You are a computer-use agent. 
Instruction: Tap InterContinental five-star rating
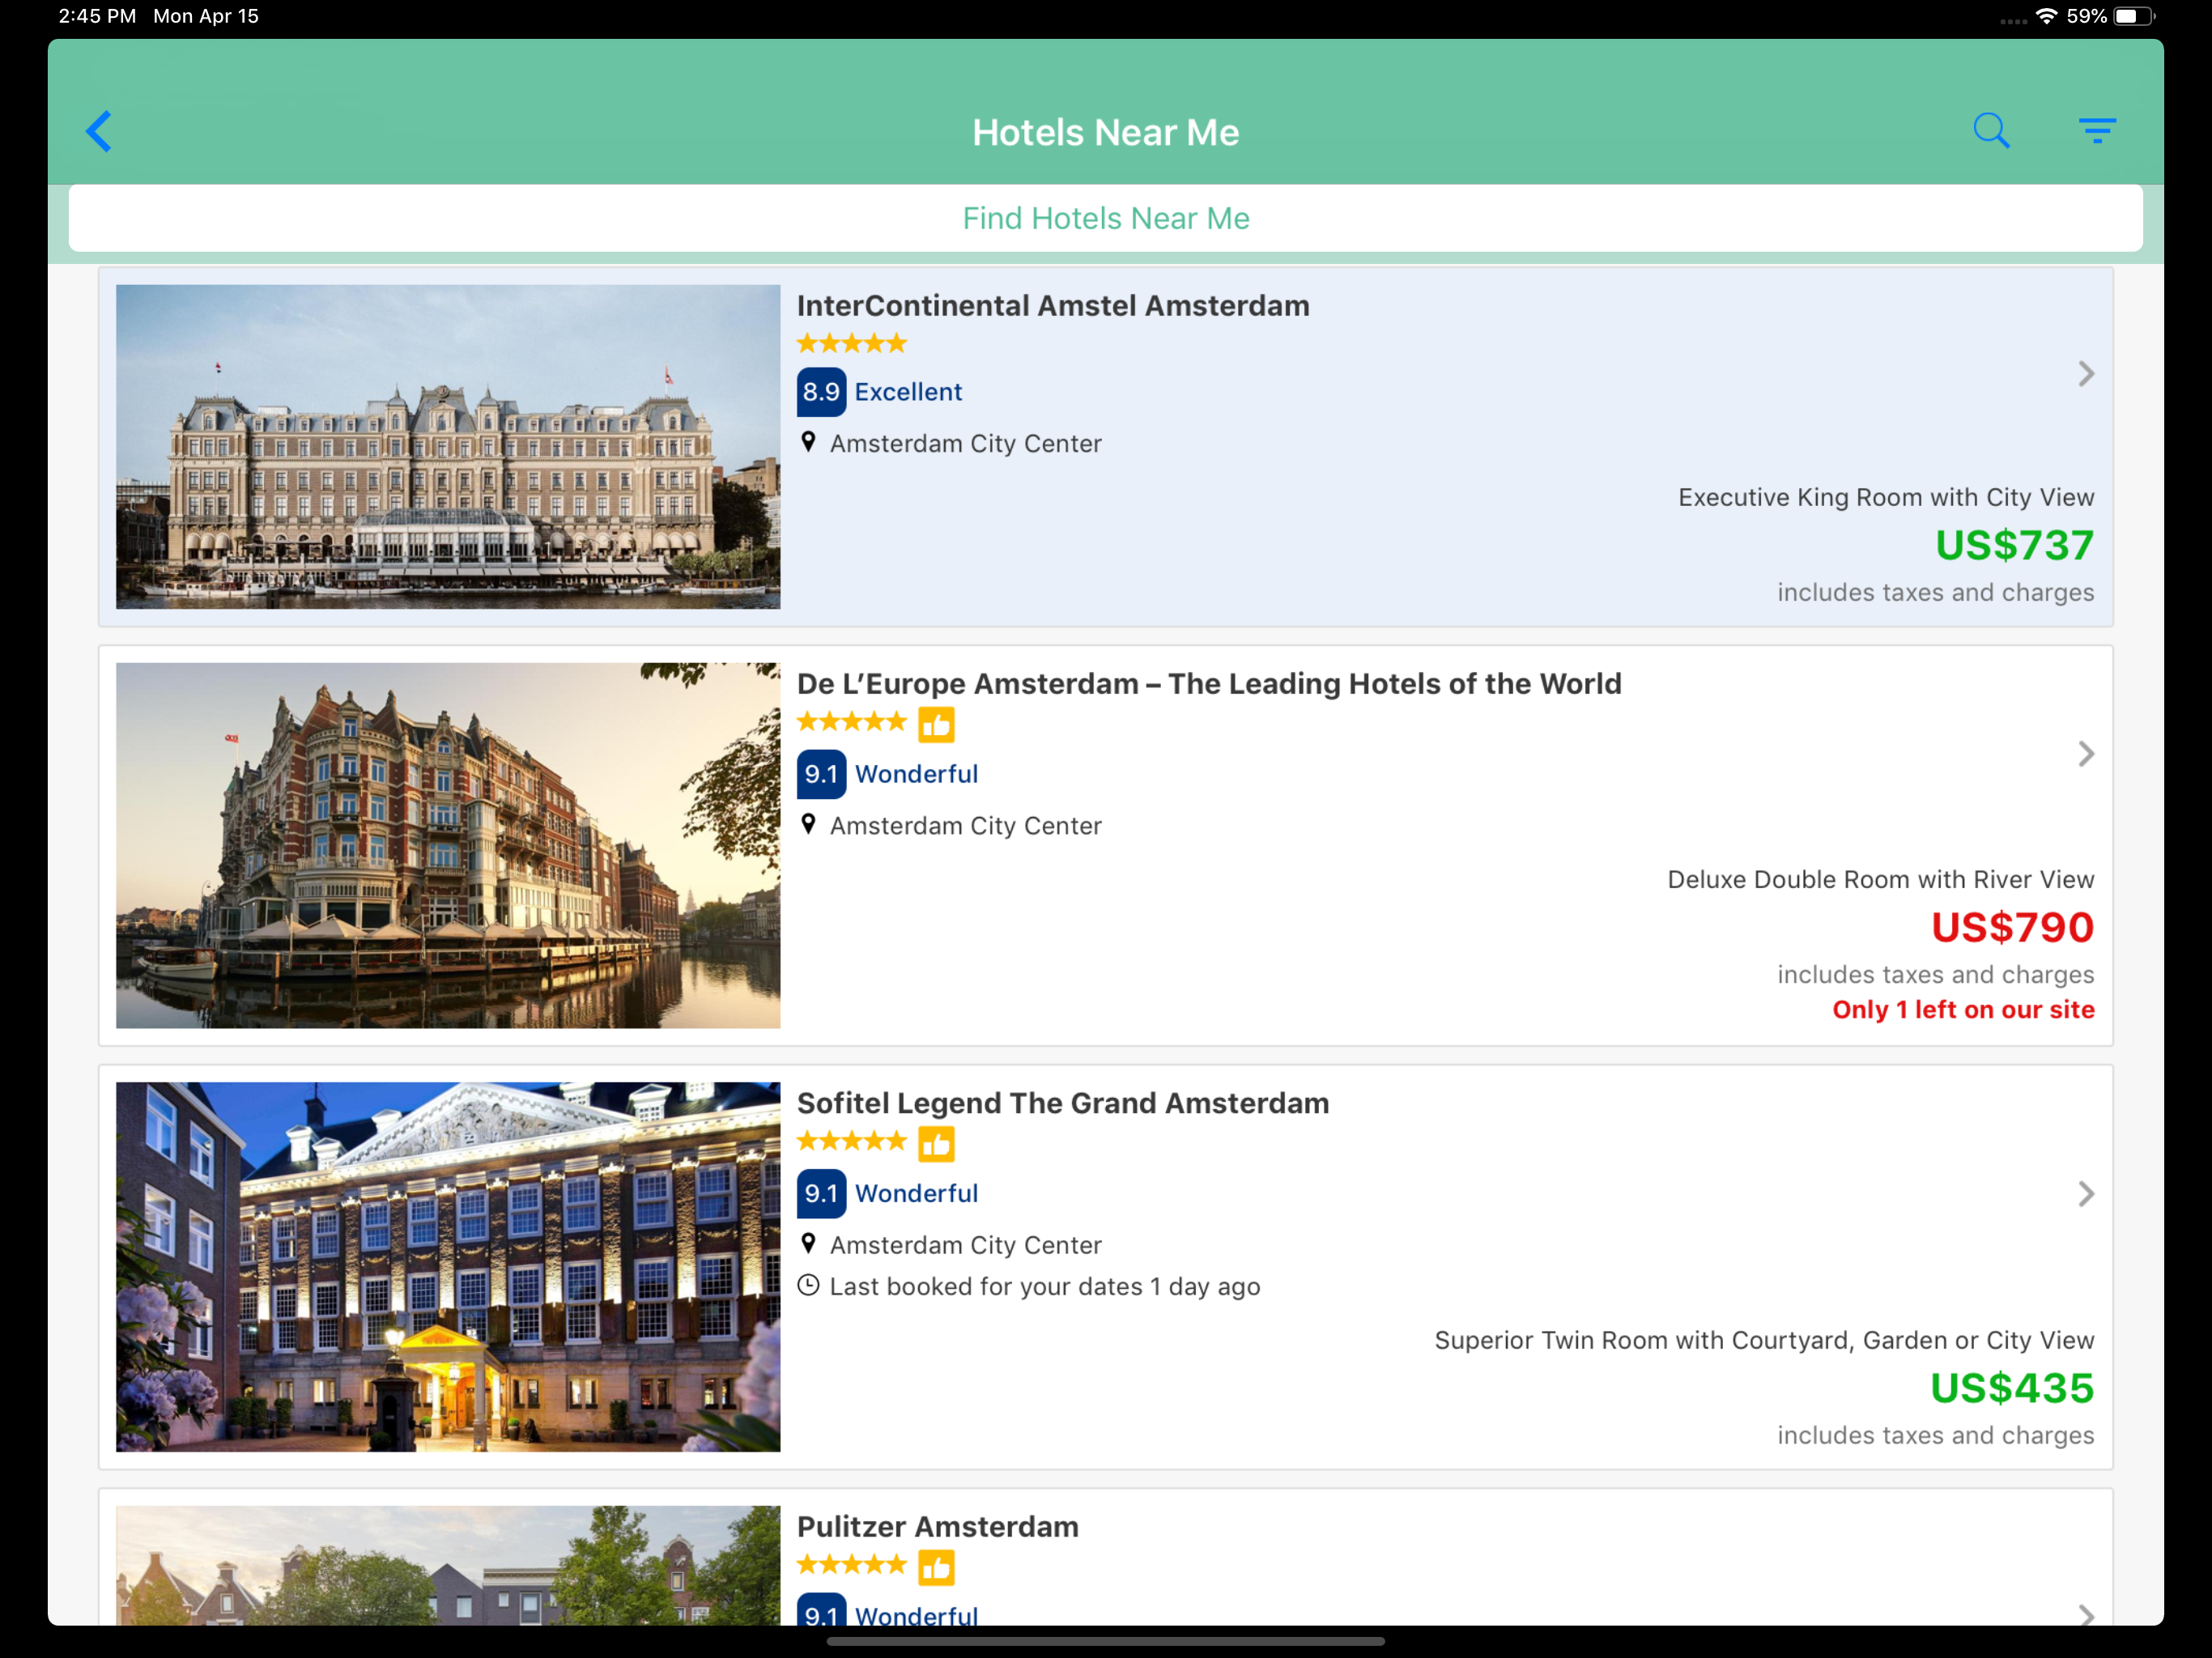click(x=852, y=343)
